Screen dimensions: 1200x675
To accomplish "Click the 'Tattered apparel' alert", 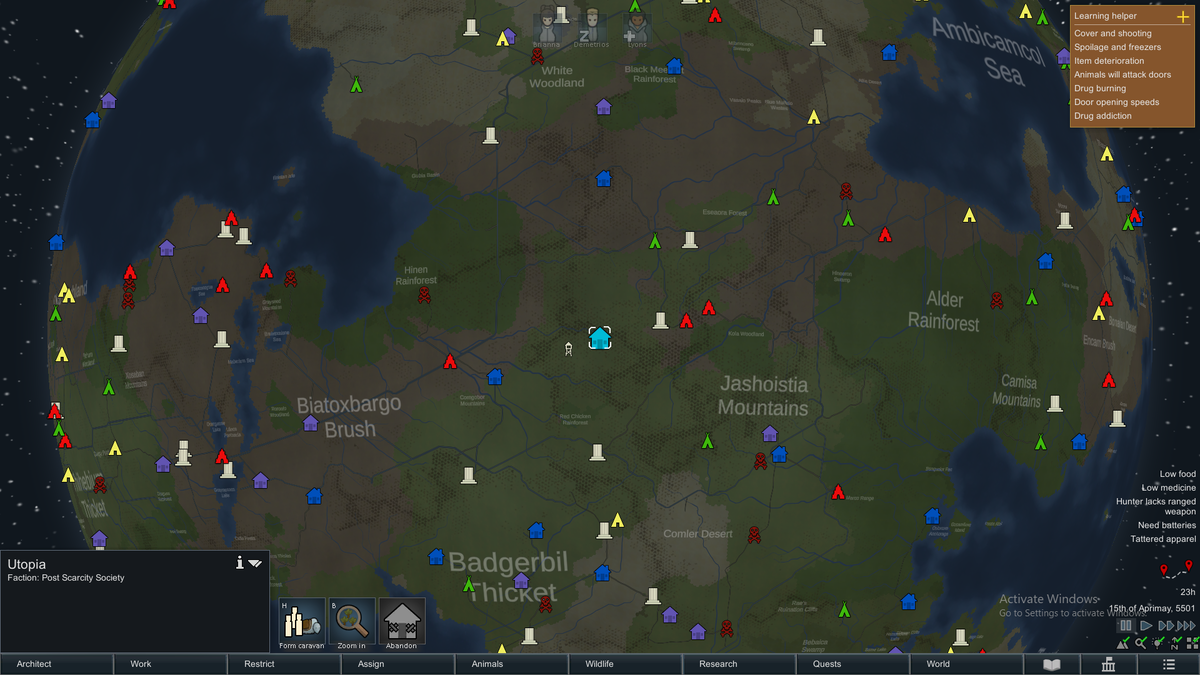I will tap(1162, 539).
